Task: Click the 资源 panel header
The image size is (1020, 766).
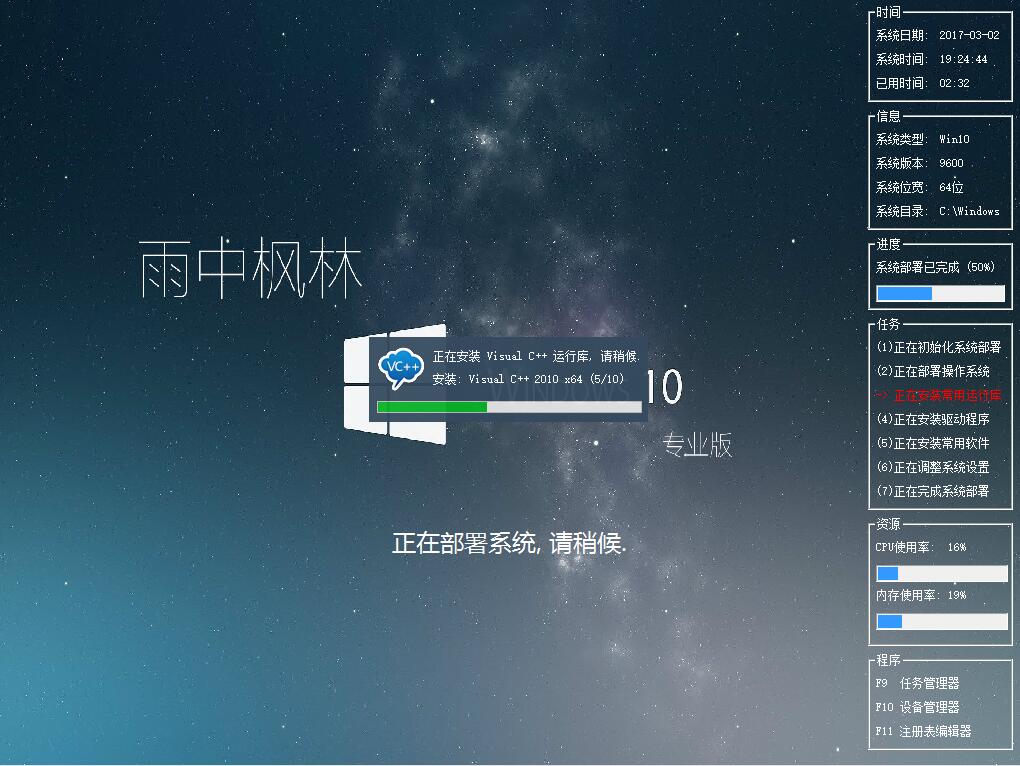Action: coord(888,524)
